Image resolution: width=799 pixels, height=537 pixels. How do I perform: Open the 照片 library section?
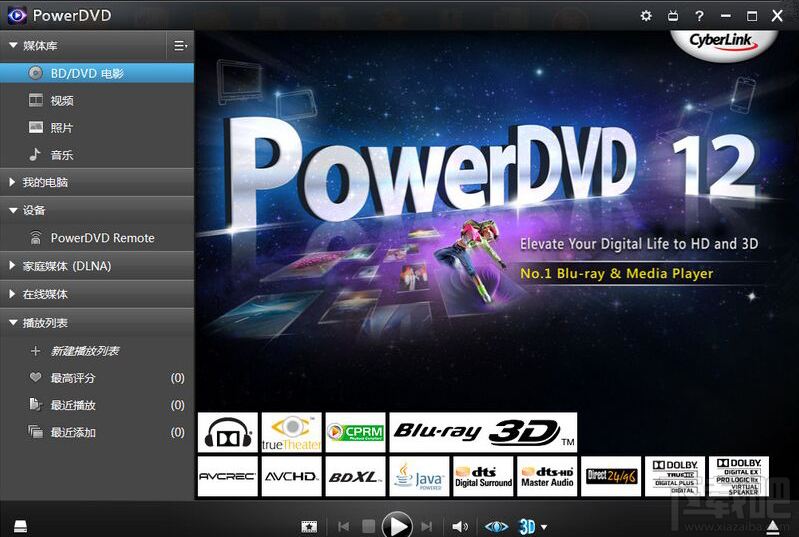[97, 127]
